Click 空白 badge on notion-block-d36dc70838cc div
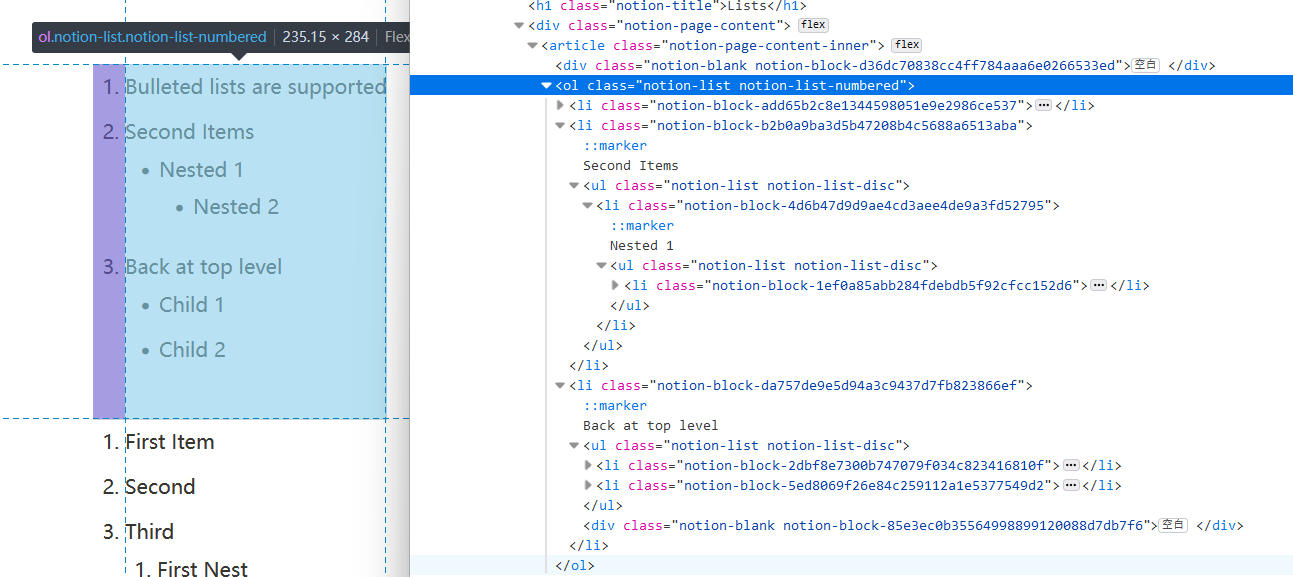Image resolution: width=1293 pixels, height=577 pixels. (x=1145, y=65)
